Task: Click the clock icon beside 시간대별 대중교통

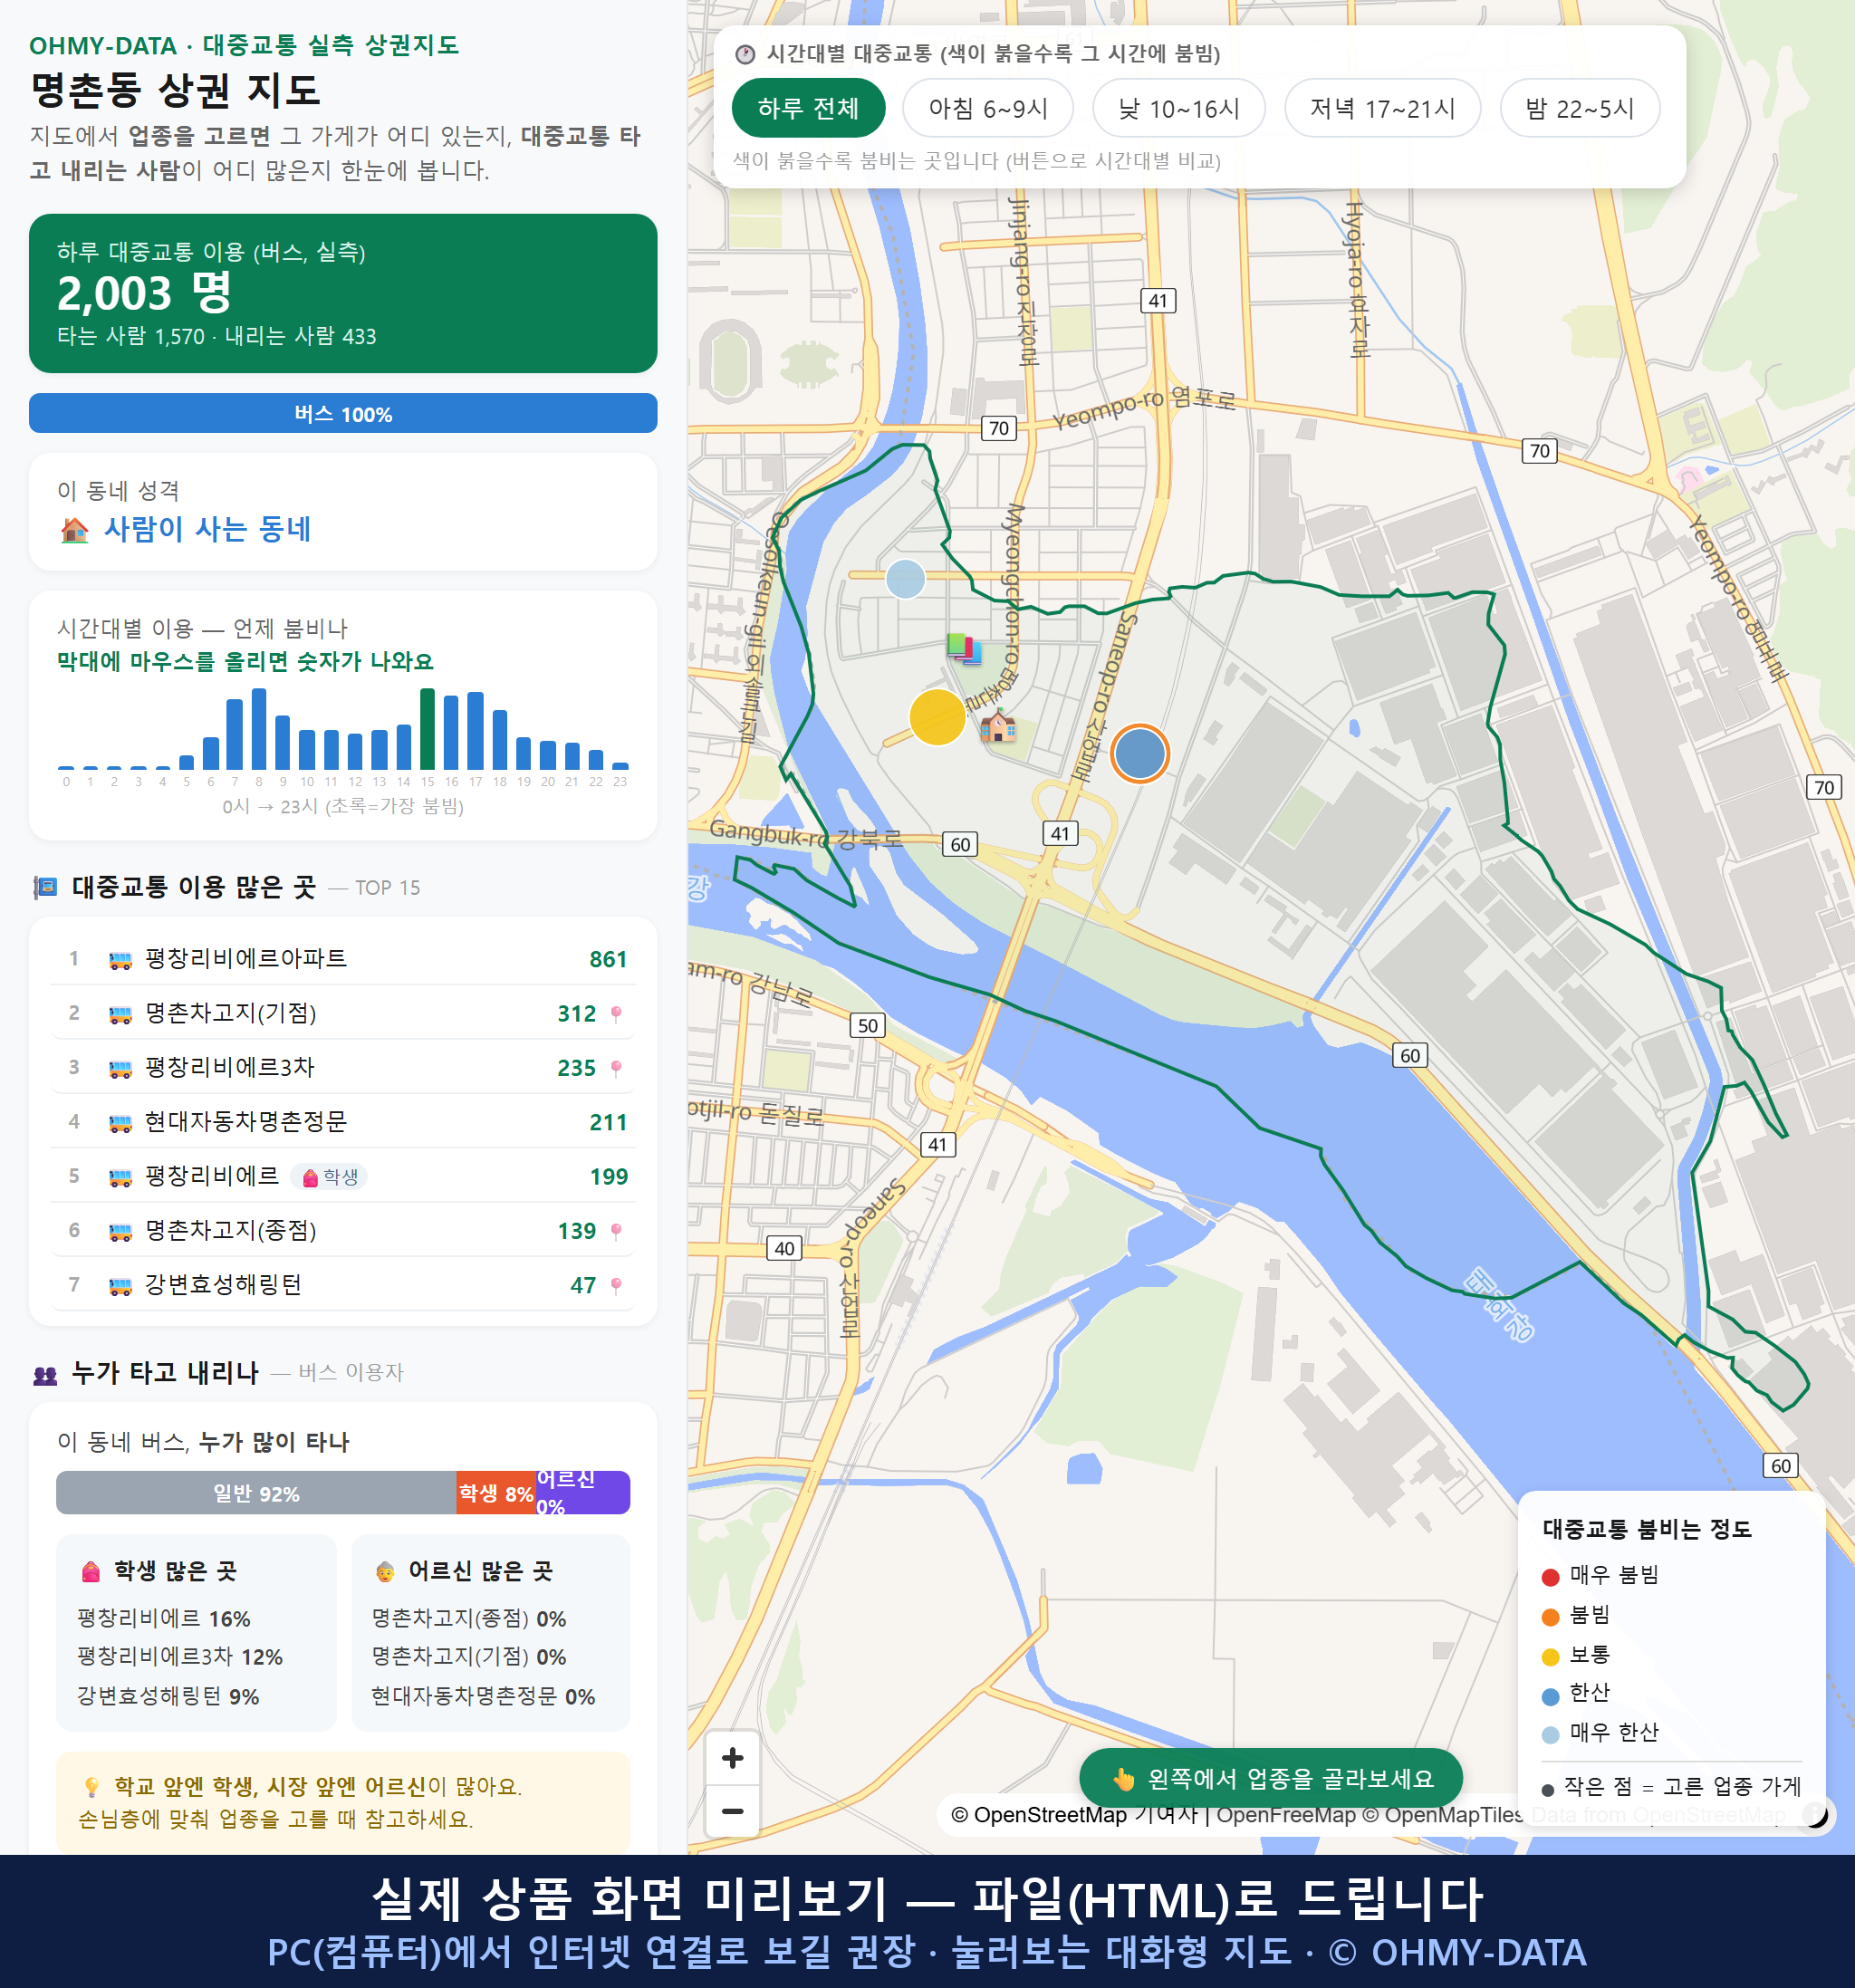Action: (x=745, y=54)
